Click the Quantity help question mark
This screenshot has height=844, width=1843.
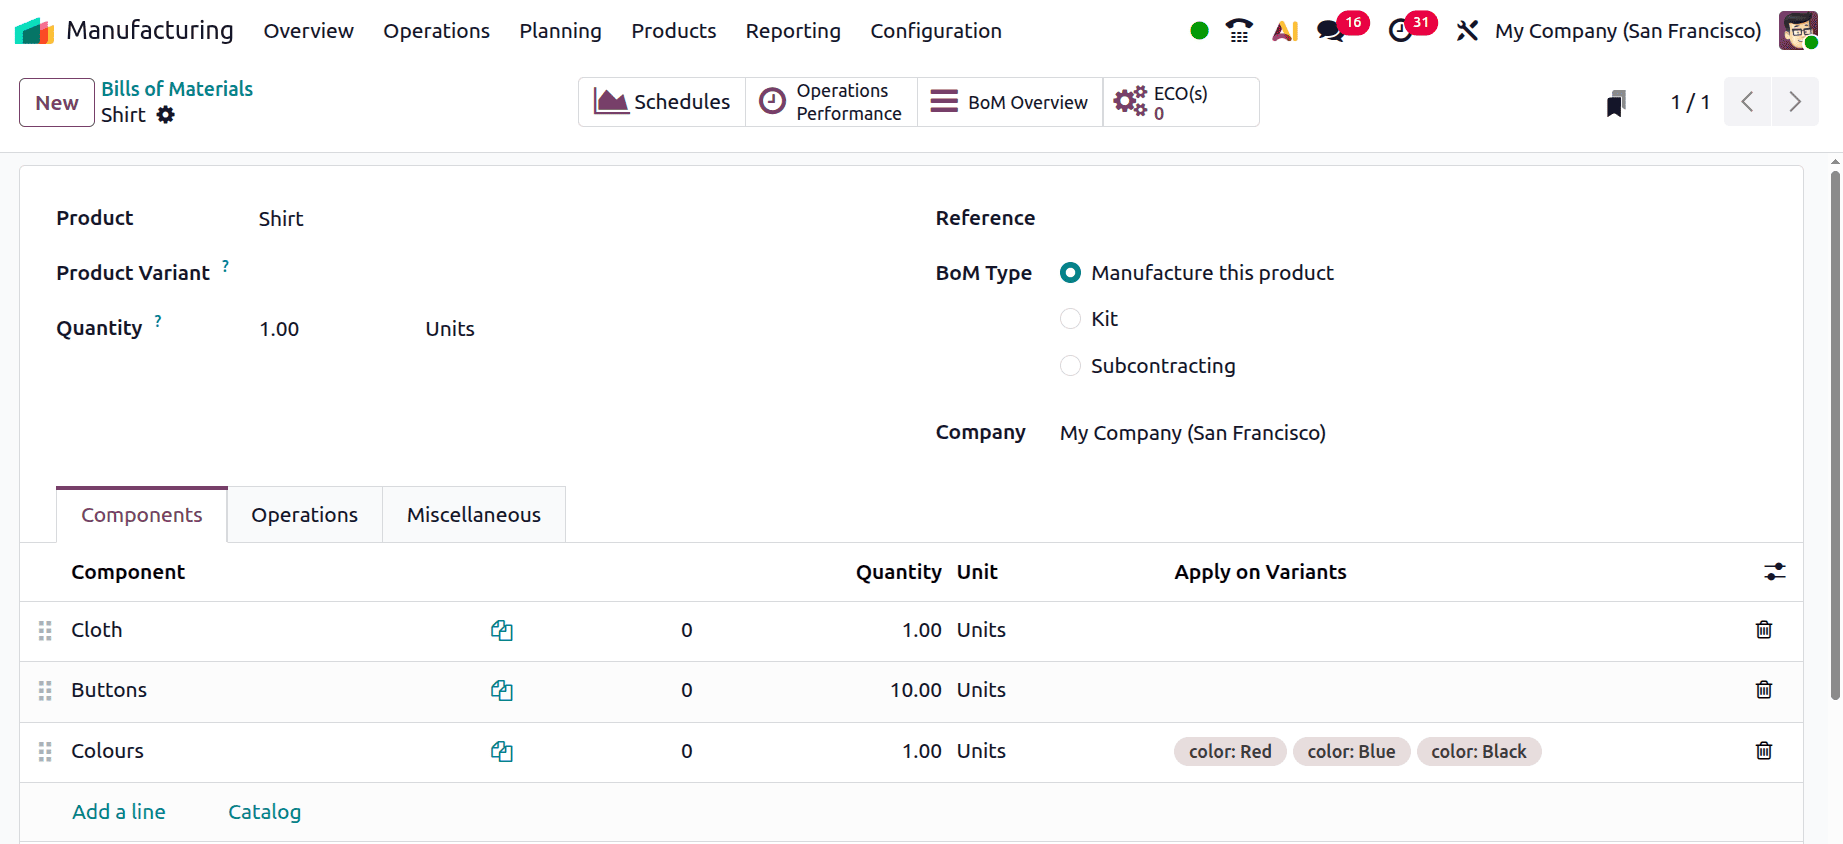click(x=158, y=321)
